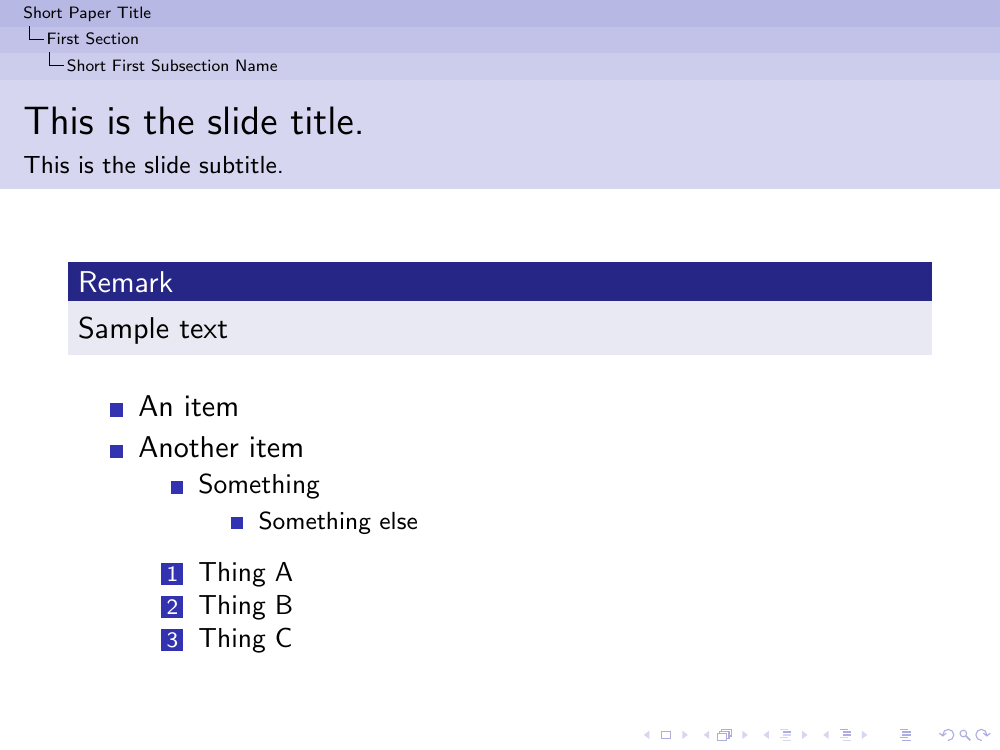The image size is (1000, 750).
Task: Go to next slide using the arrow
Action: tap(684, 736)
